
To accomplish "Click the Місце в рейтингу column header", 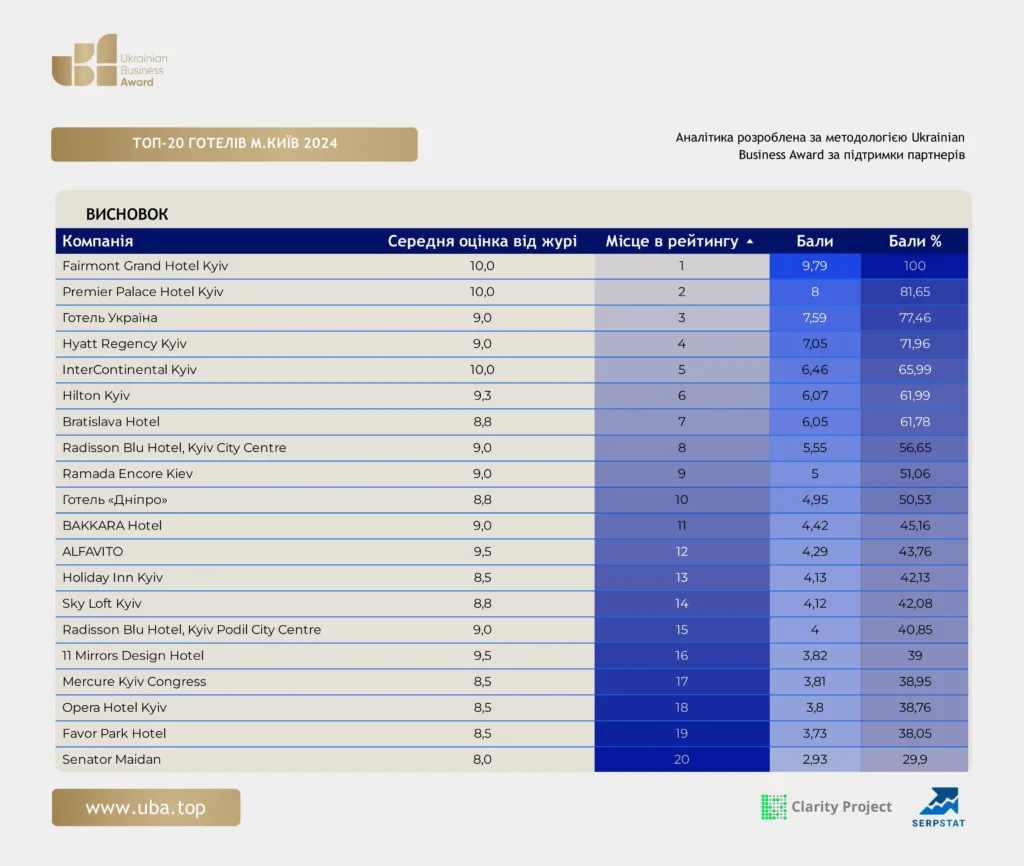I will point(672,241).
